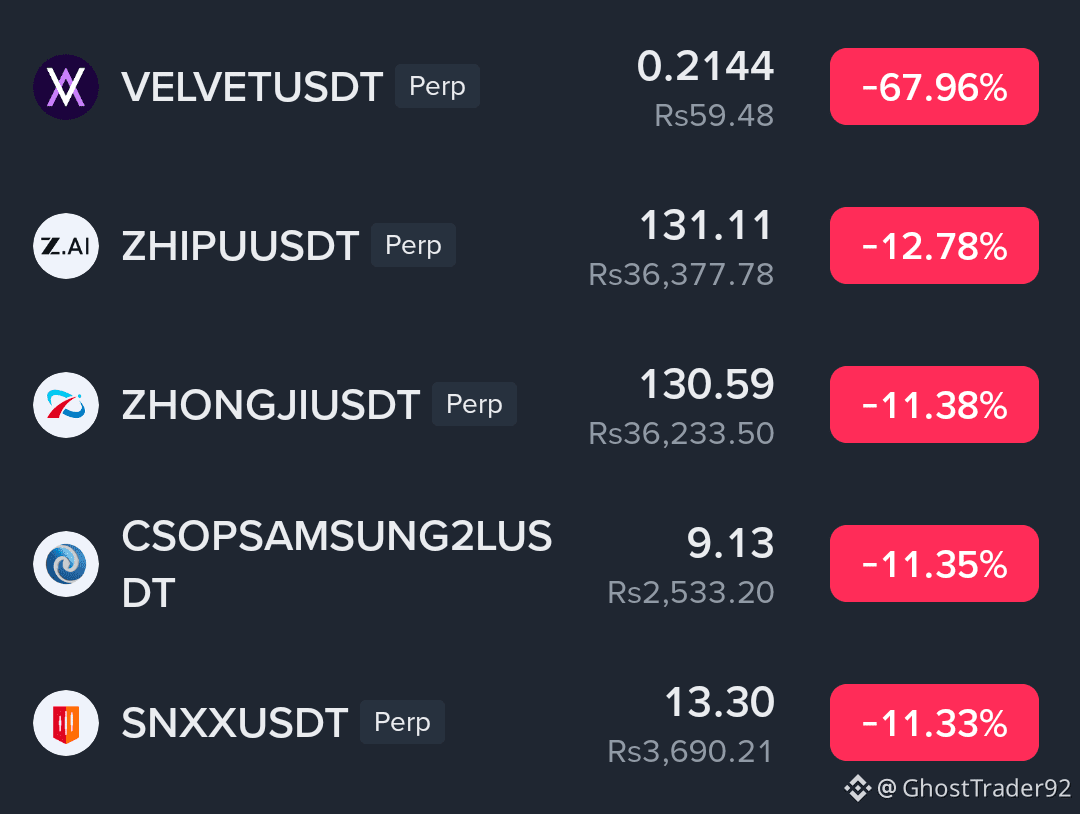Click the Perp tag beside VELVETUSDT
Screen dimensions: 1080x814
(437, 86)
